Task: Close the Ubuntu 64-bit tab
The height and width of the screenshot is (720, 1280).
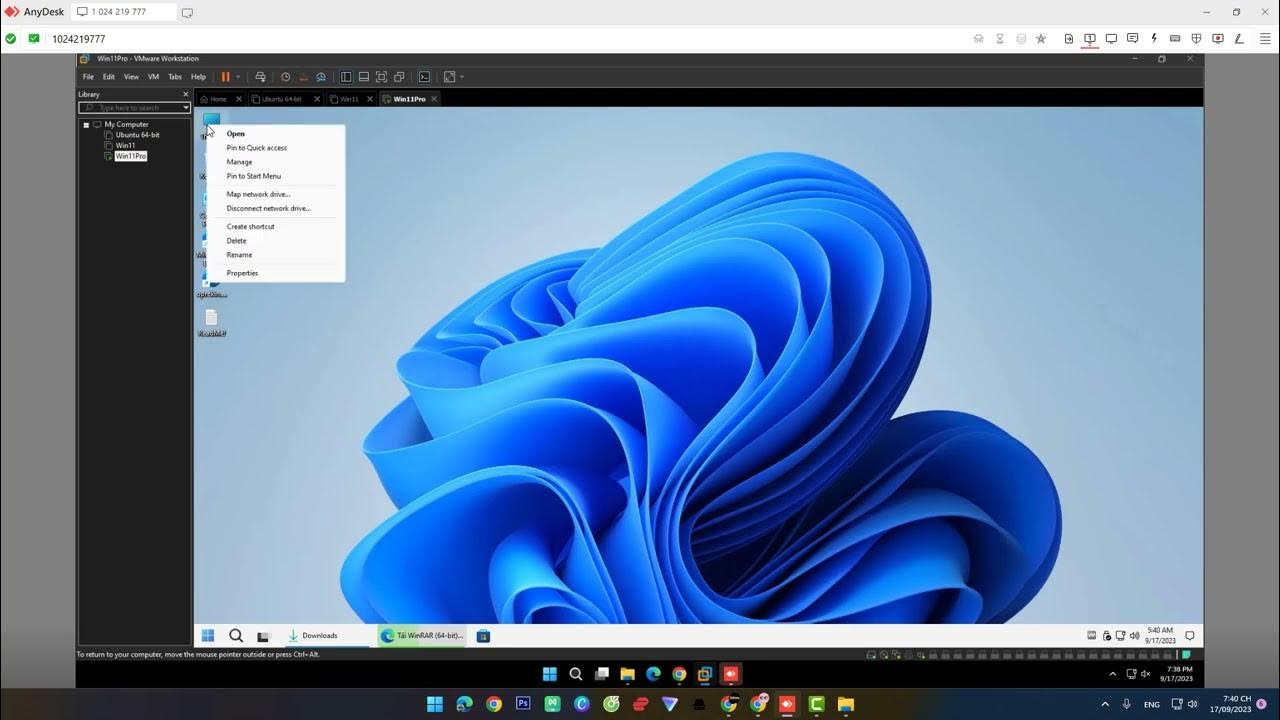Action: coord(317,99)
